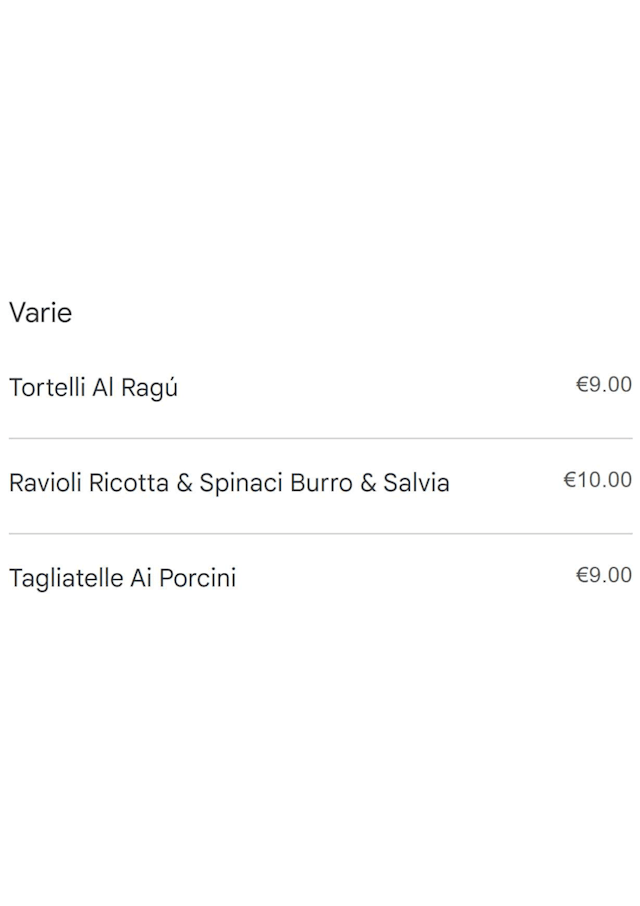
Task: Click the €10.00 price
Action: click(x=598, y=480)
